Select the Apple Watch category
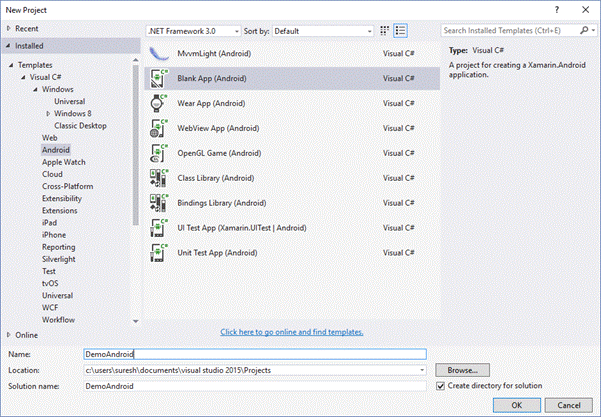 coord(64,162)
